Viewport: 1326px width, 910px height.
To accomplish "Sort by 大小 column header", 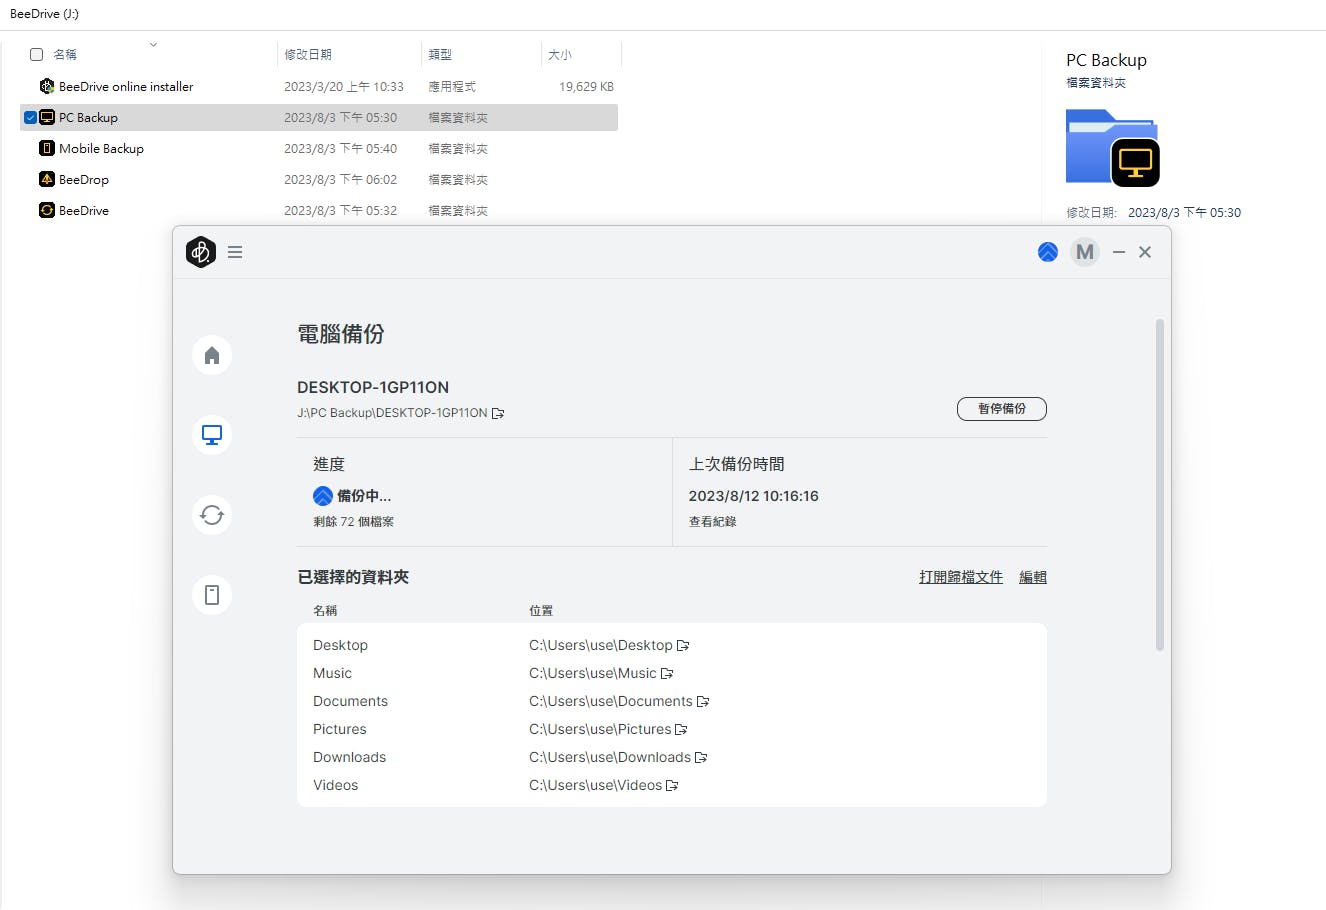I will 560,54.
